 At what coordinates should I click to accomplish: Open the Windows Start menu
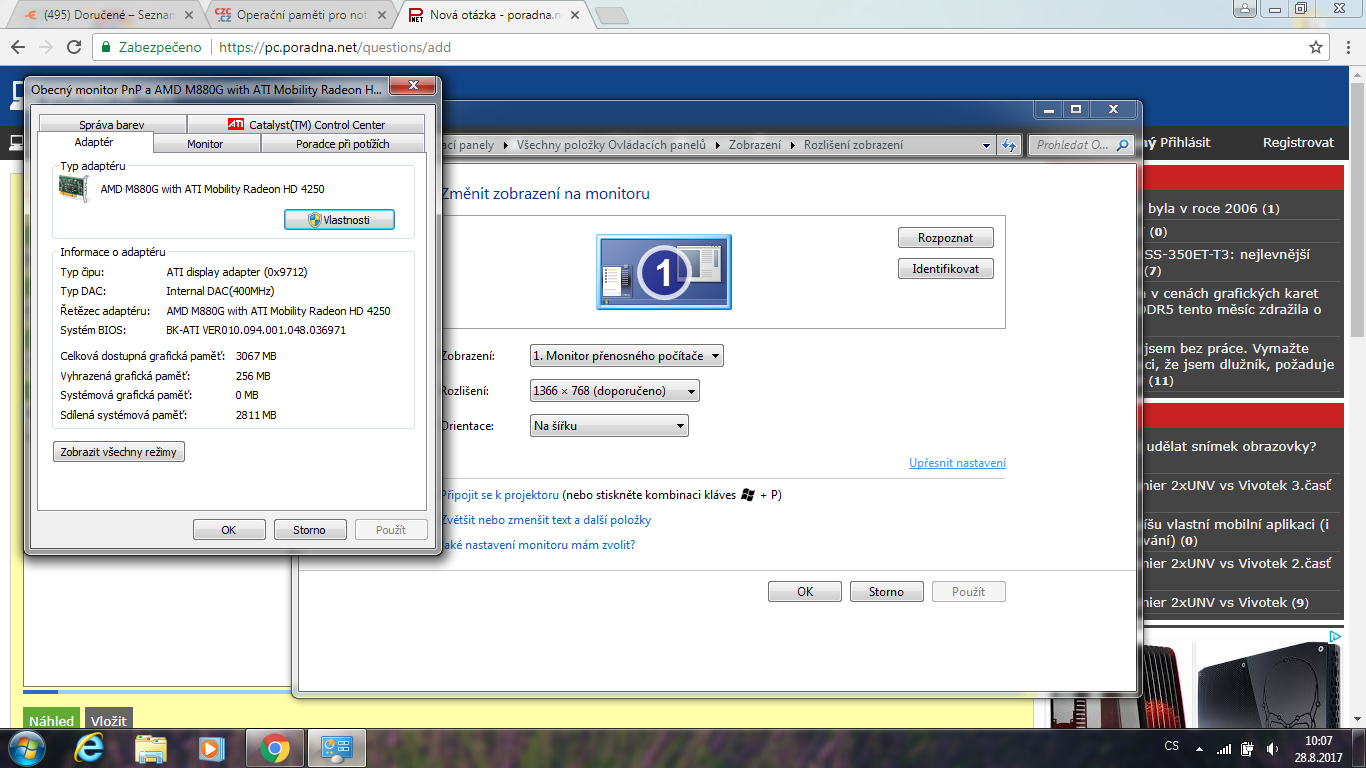27,748
